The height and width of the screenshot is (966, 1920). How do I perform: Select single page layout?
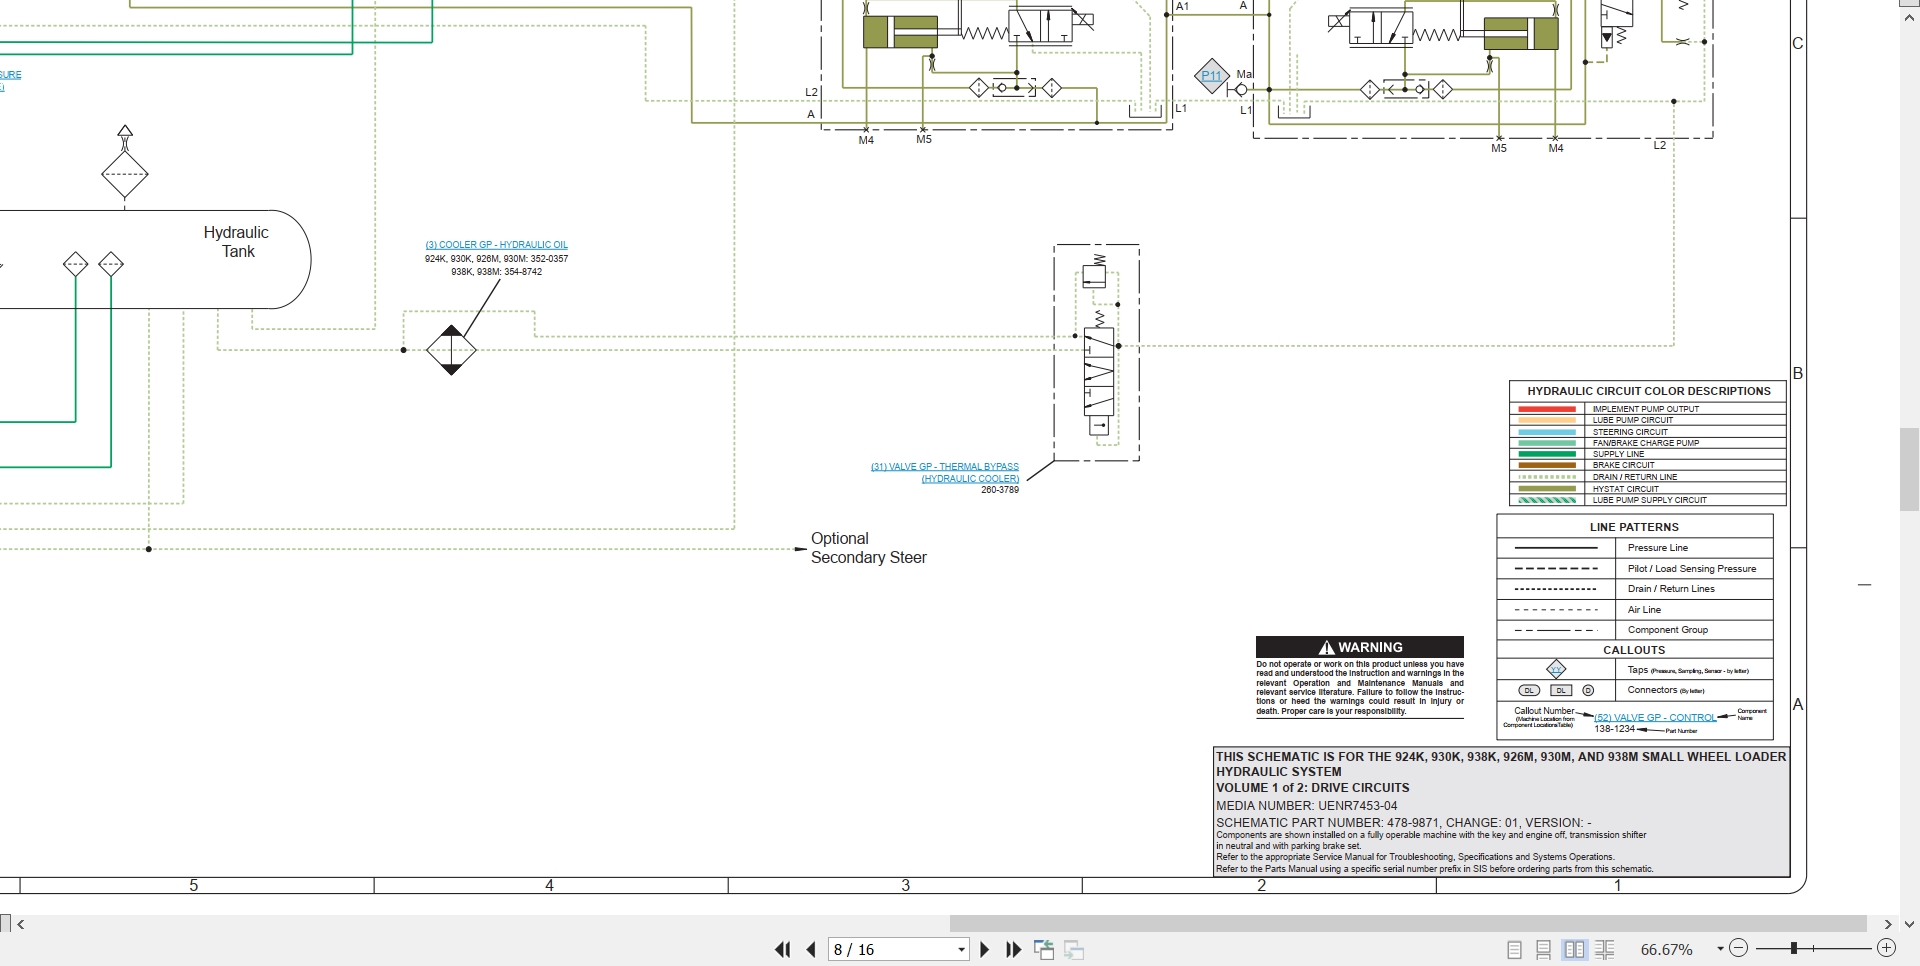coord(1514,950)
